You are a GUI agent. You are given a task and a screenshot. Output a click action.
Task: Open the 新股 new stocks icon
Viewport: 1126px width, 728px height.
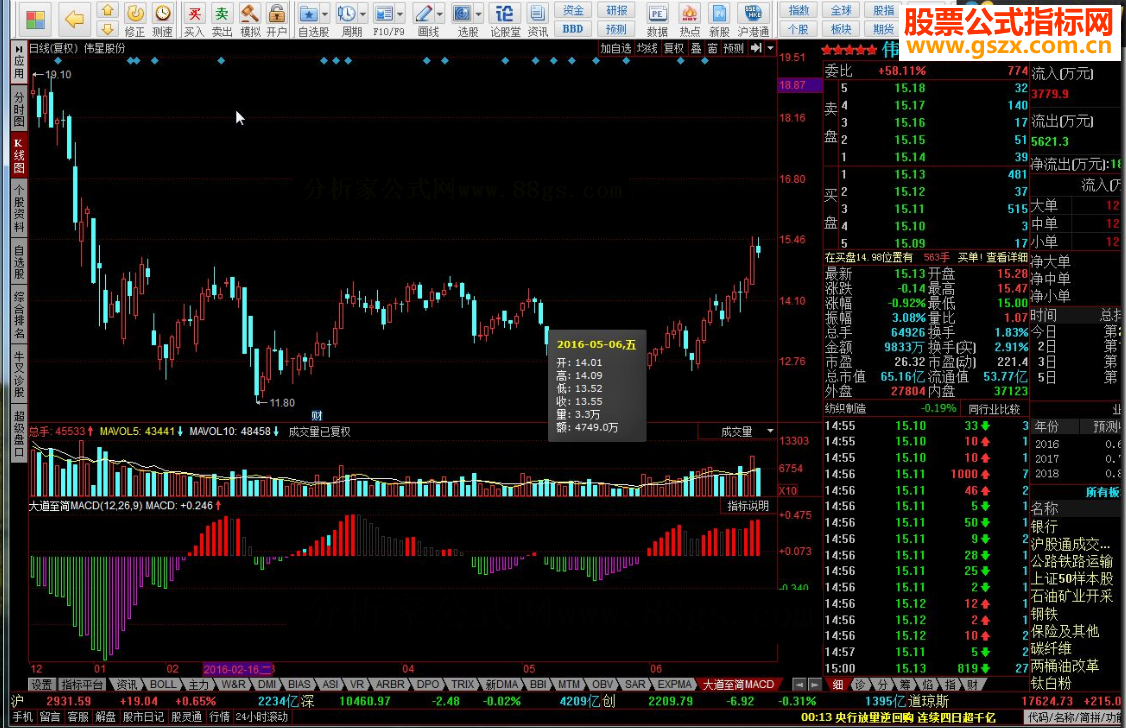coord(719,20)
